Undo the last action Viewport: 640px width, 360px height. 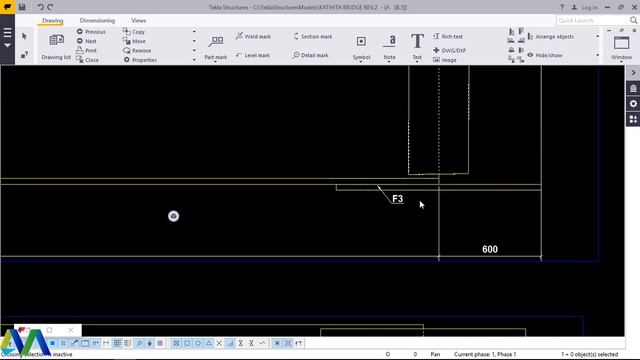click(40, 7)
